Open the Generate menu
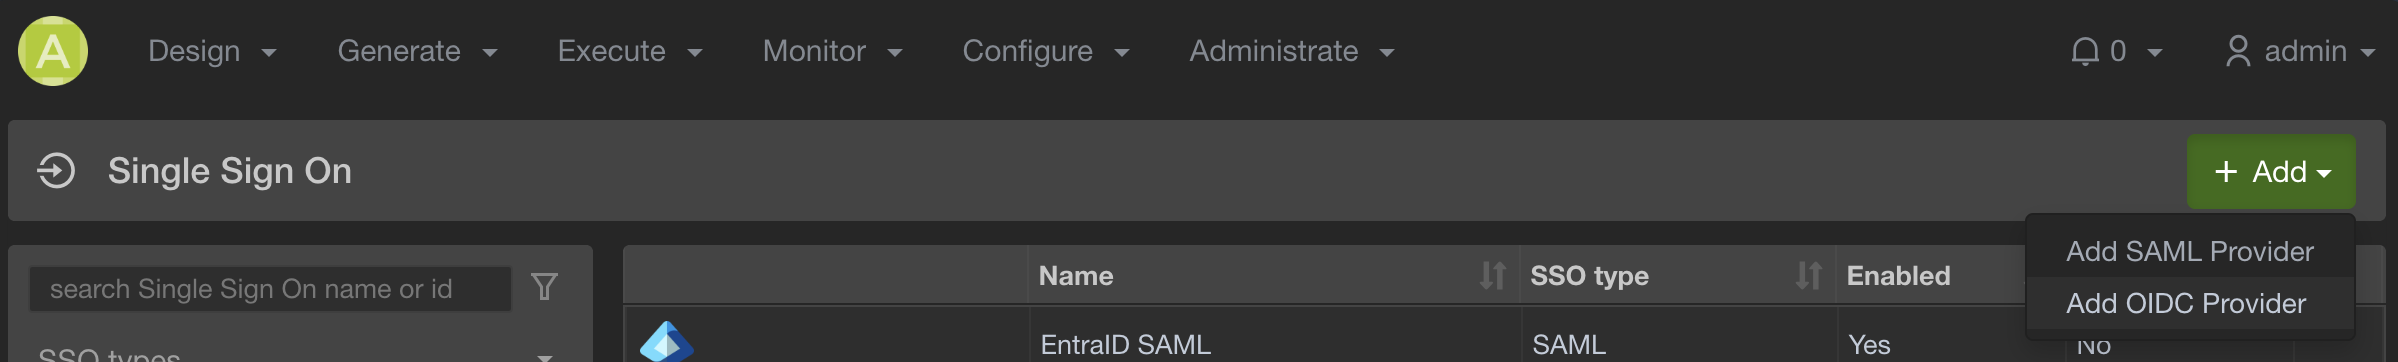2398x362 pixels. (417, 51)
